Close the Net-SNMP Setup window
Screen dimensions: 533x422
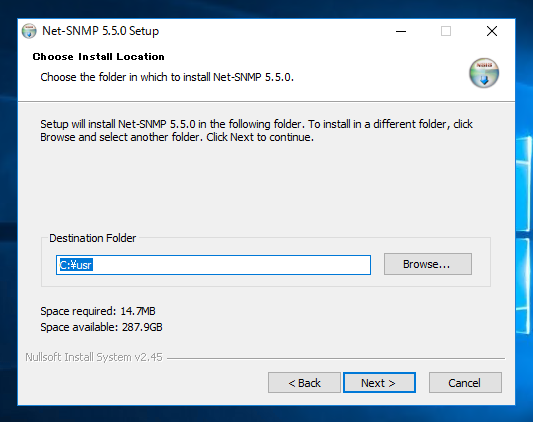[x=492, y=31]
